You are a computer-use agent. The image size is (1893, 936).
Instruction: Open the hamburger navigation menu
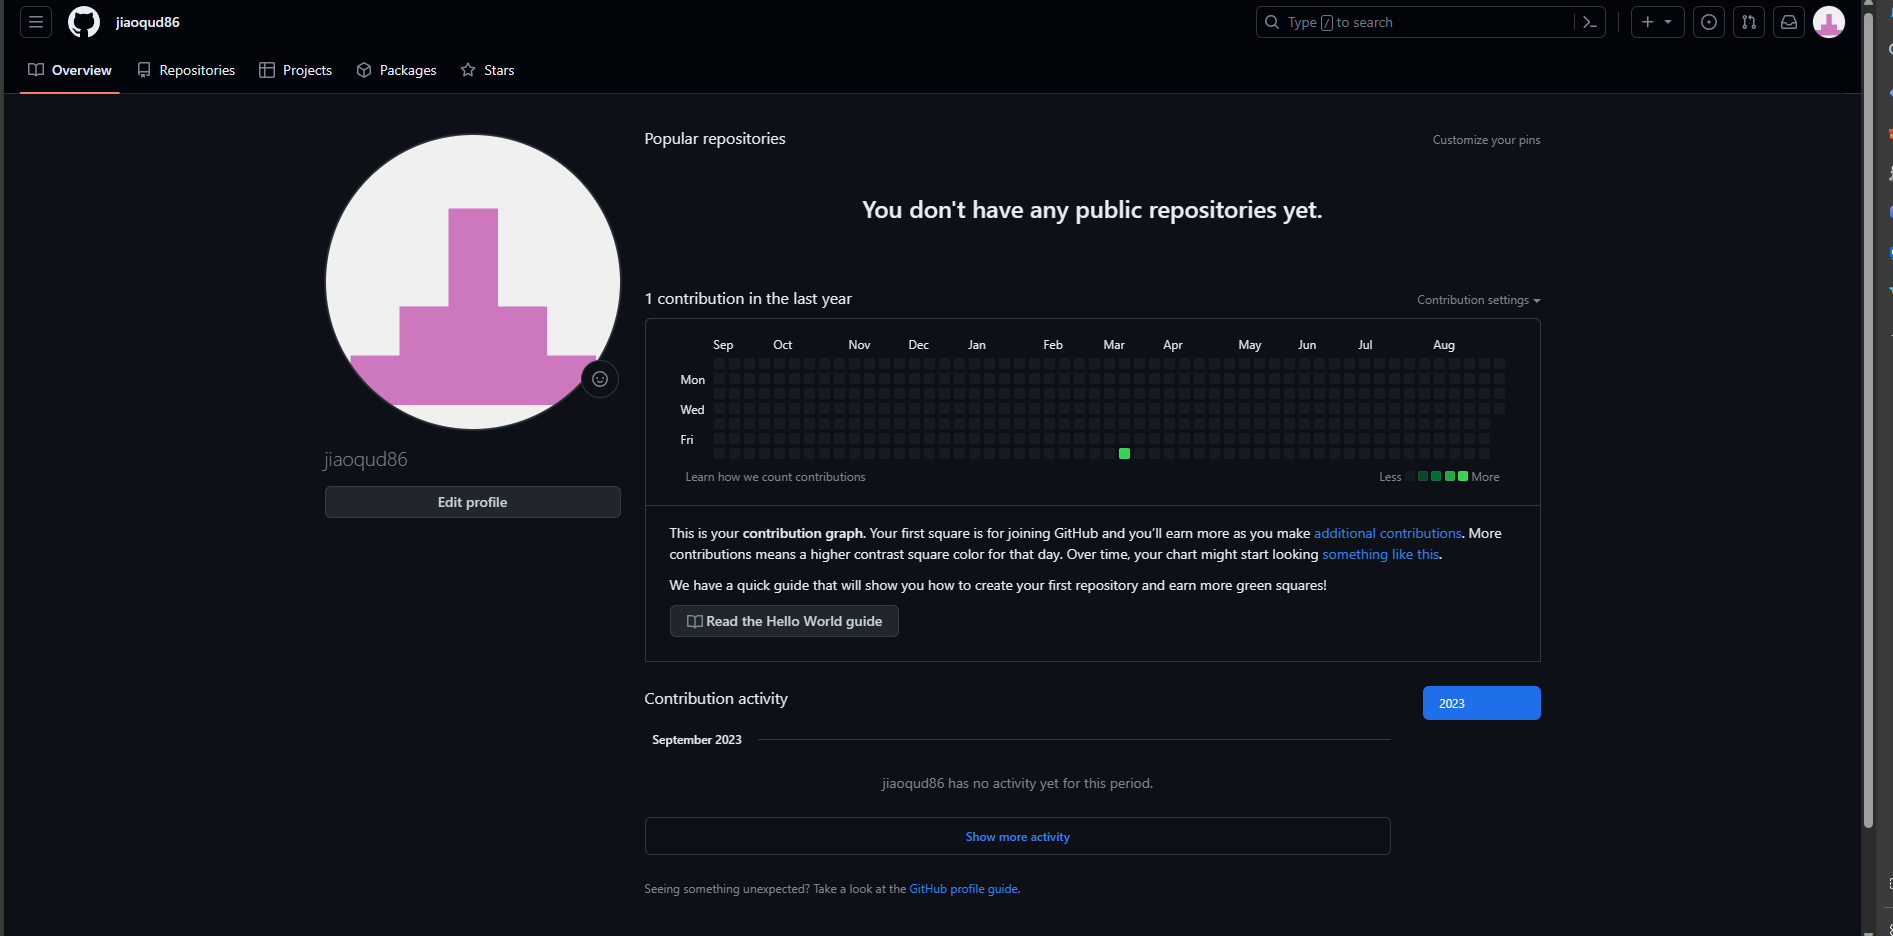point(36,22)
